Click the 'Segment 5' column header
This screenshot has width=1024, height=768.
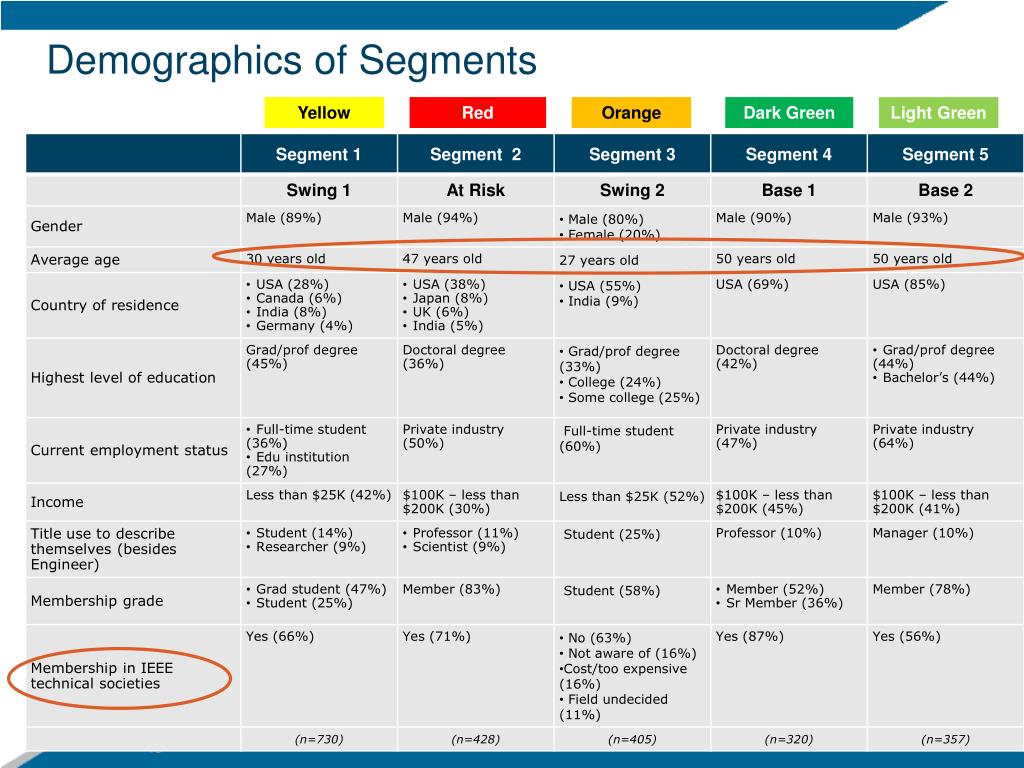[945, 154]
